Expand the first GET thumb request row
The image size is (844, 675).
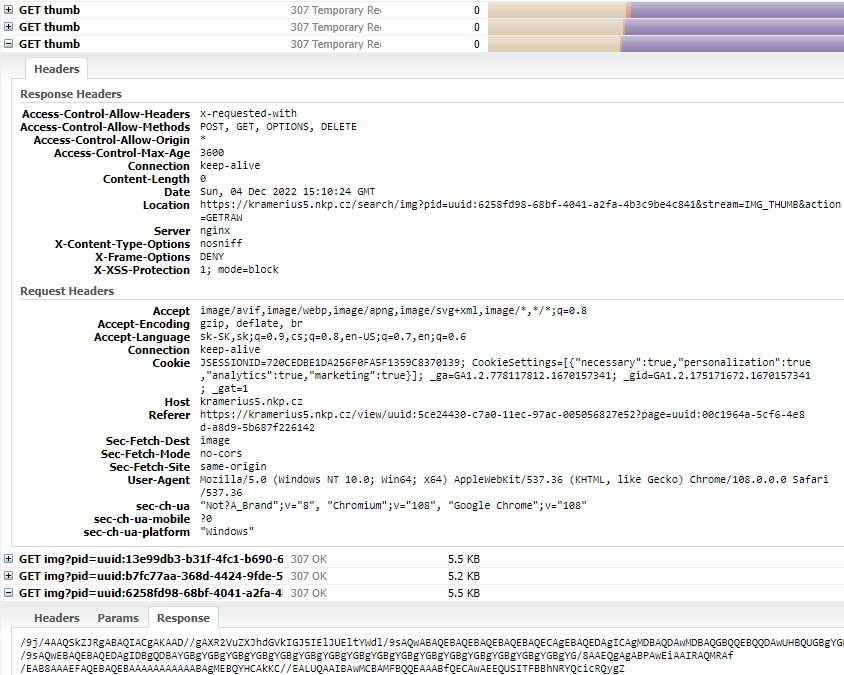(9, 10)
